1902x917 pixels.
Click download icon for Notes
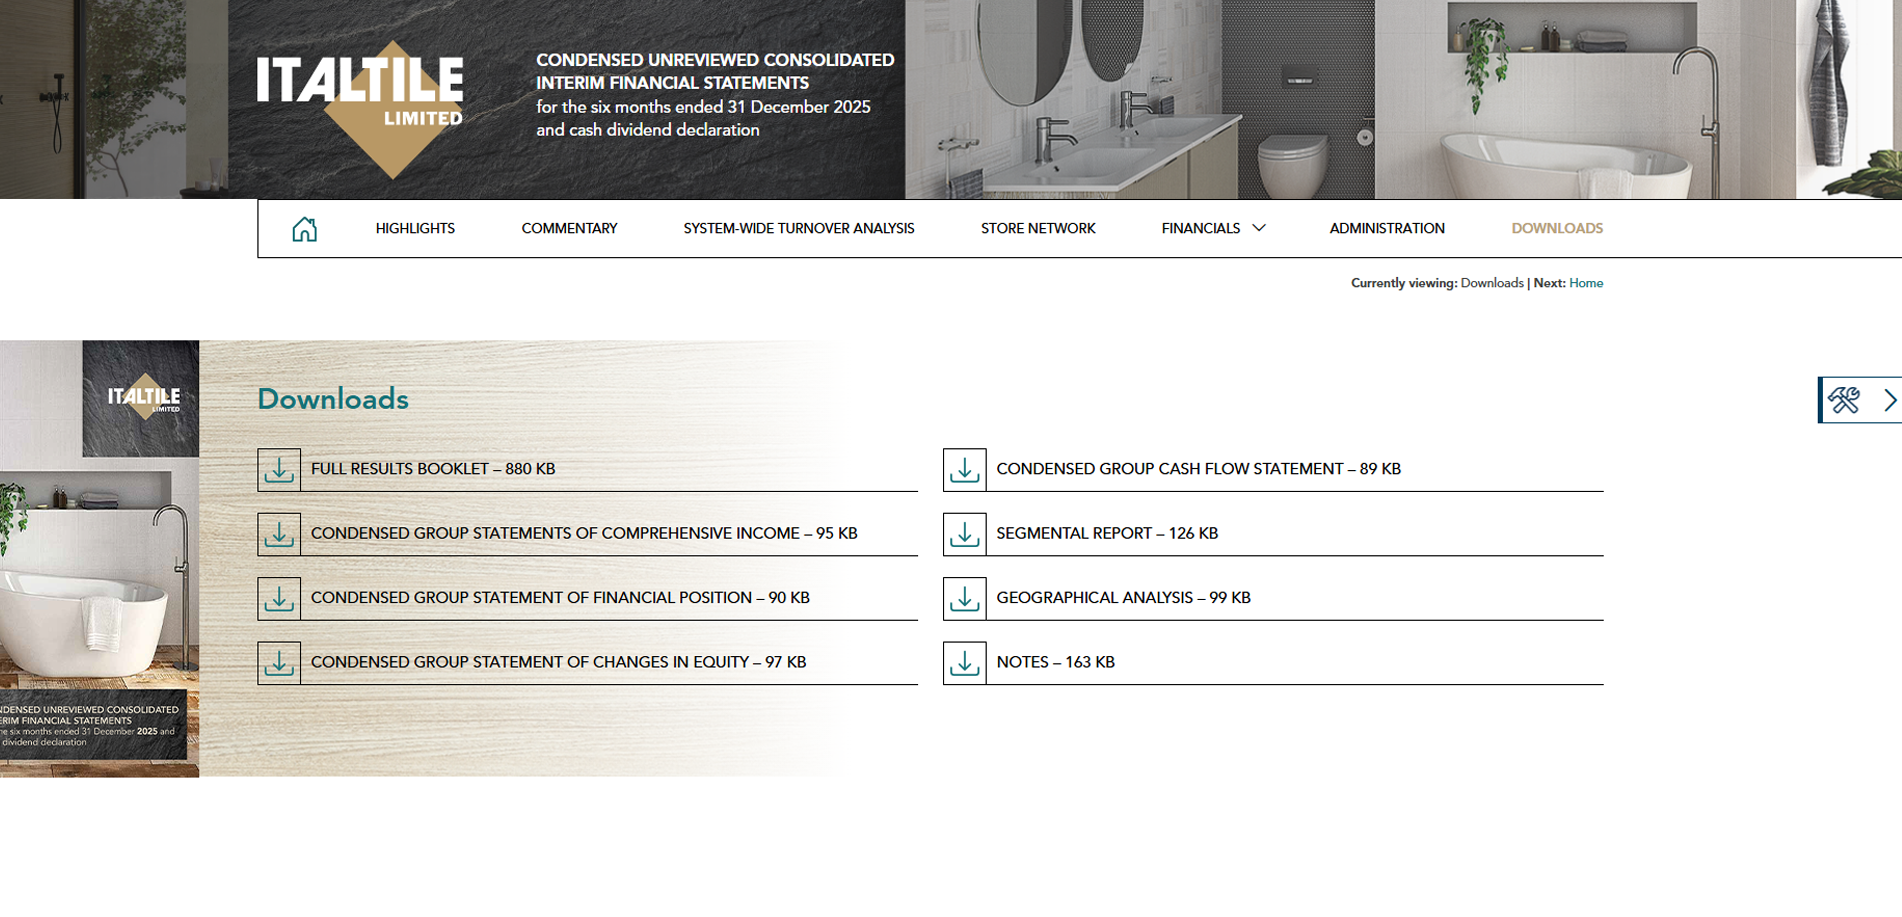click(x=965, y=662)
